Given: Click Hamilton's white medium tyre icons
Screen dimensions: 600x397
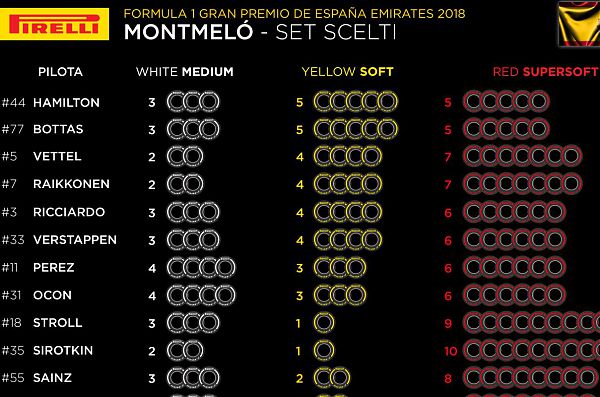Looking at the screenshot, I should [x=193, y=102].
